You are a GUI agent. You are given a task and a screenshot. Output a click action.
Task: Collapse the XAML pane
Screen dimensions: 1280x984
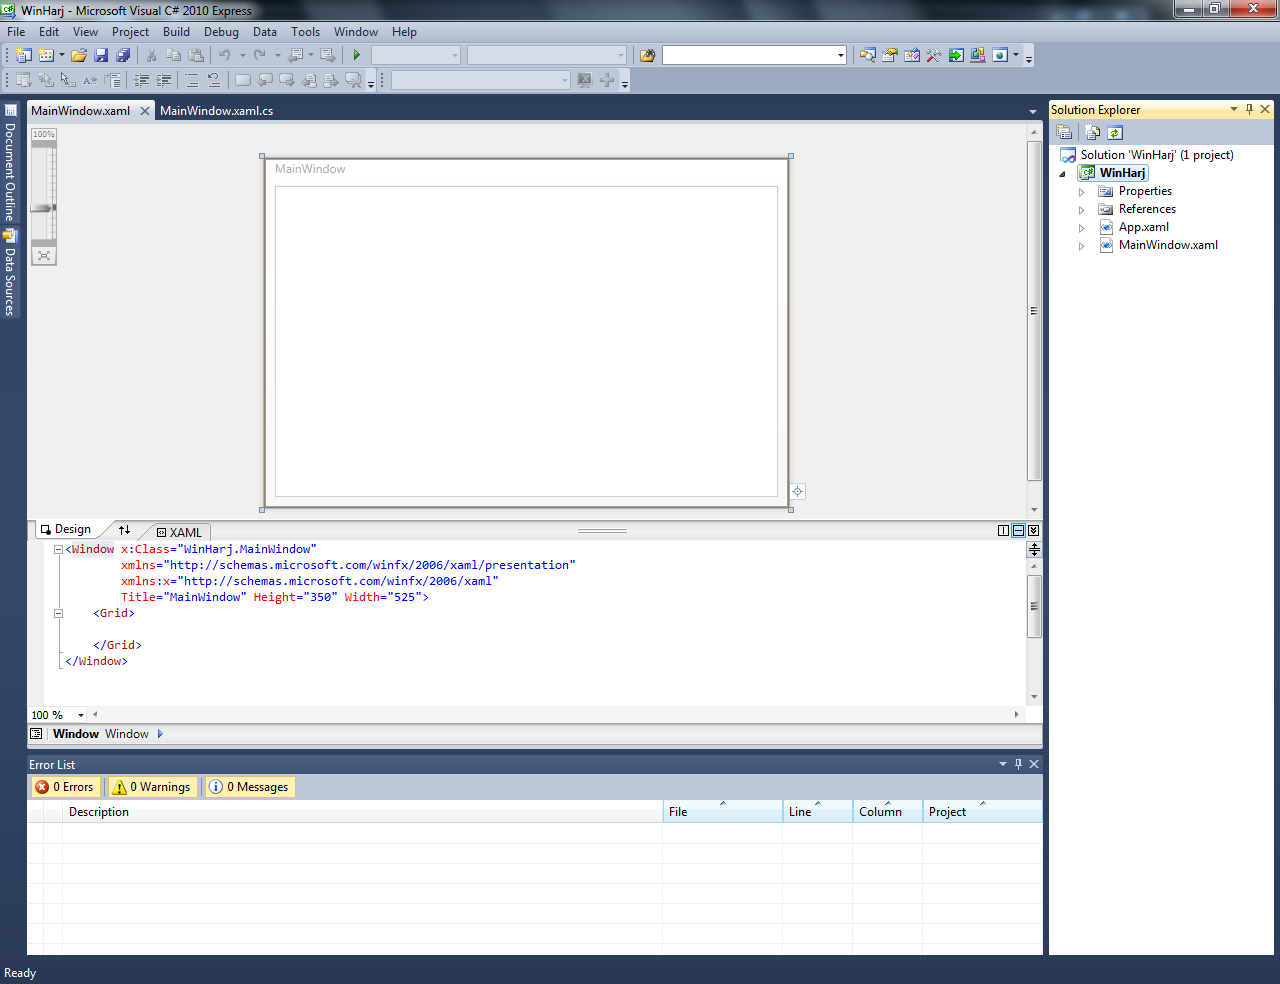tap(1033, 531)
